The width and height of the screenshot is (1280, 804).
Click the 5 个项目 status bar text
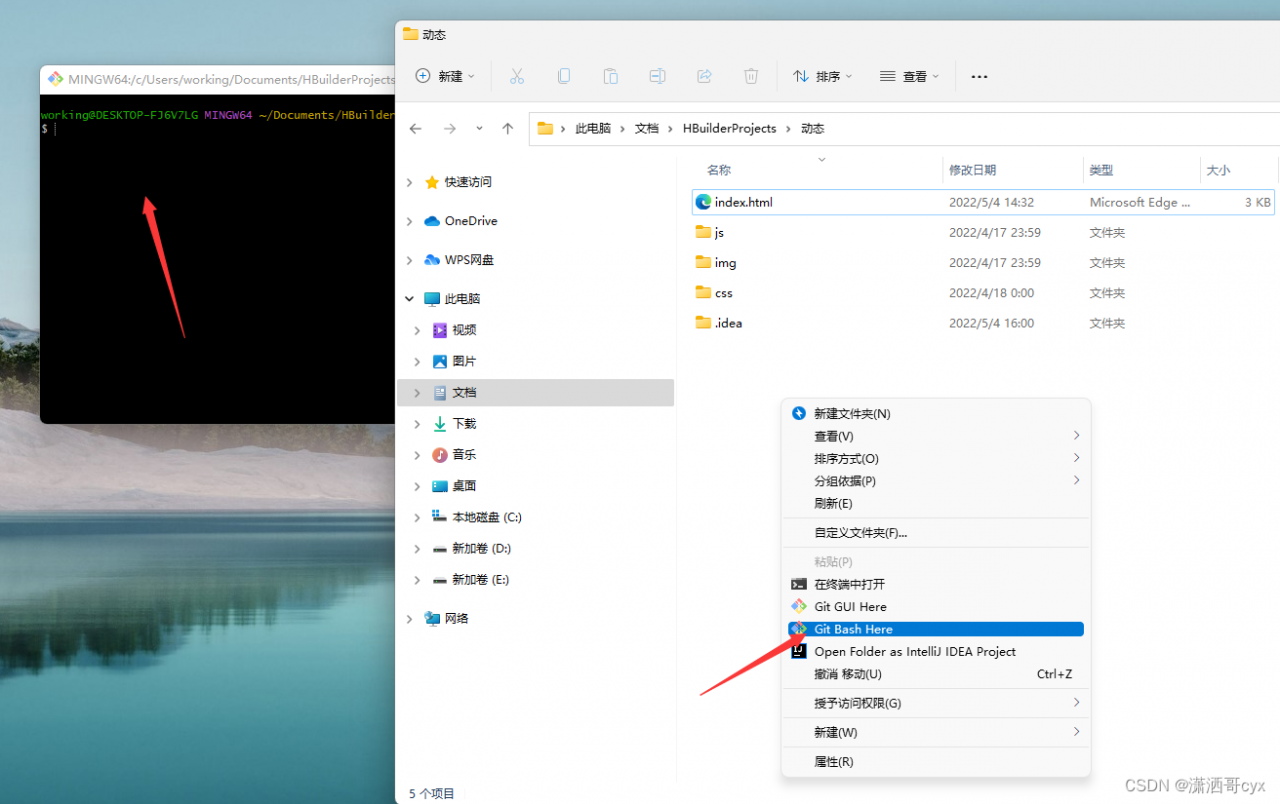pos(431,794)
